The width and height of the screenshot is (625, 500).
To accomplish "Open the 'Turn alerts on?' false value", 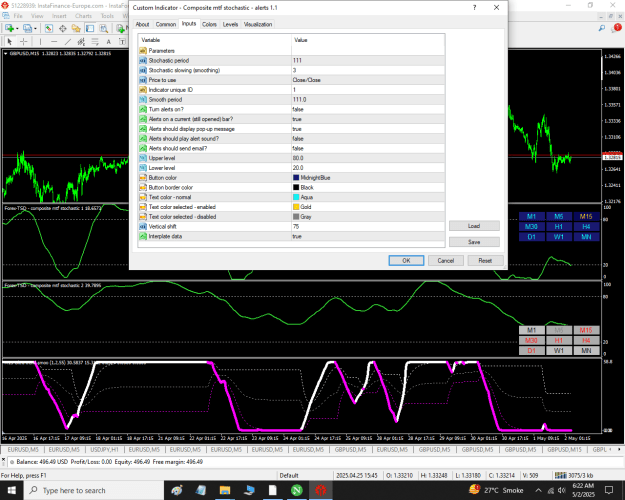I will [x=368, y=109].
